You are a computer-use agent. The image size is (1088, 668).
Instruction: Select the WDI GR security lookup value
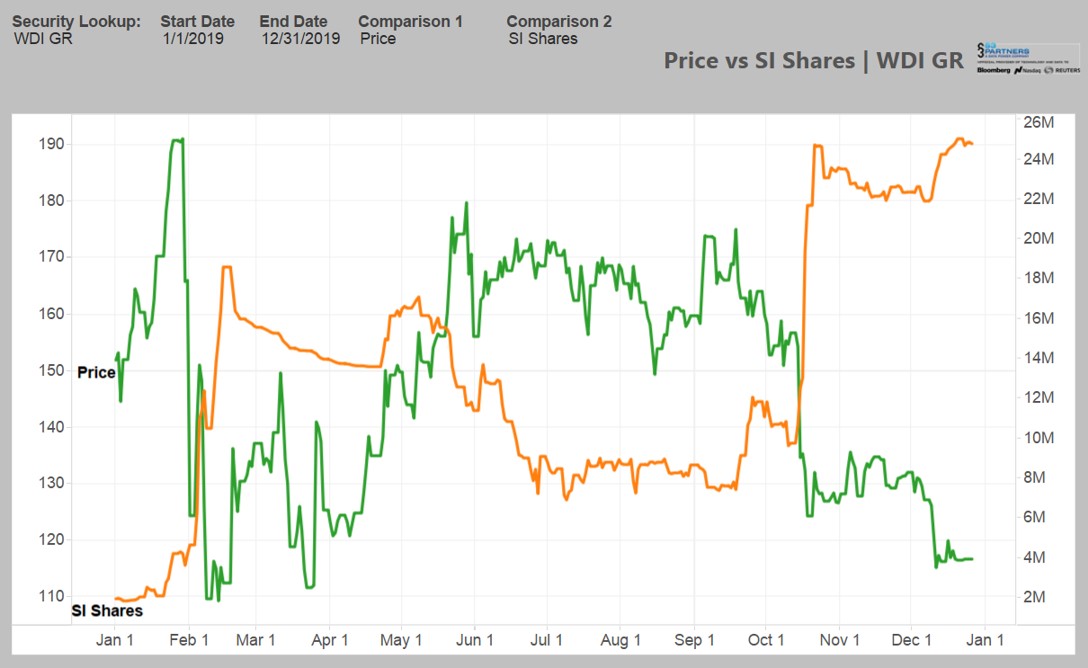pyautogui.click(x=43, y=39)
